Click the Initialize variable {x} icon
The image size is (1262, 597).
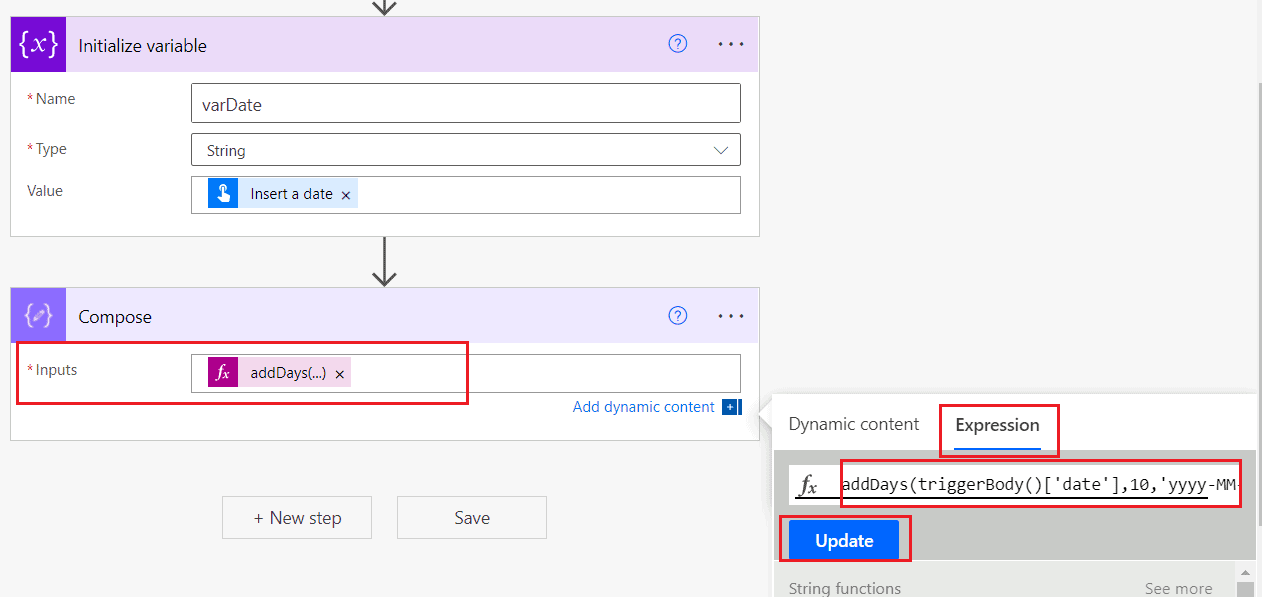(37, 44)
